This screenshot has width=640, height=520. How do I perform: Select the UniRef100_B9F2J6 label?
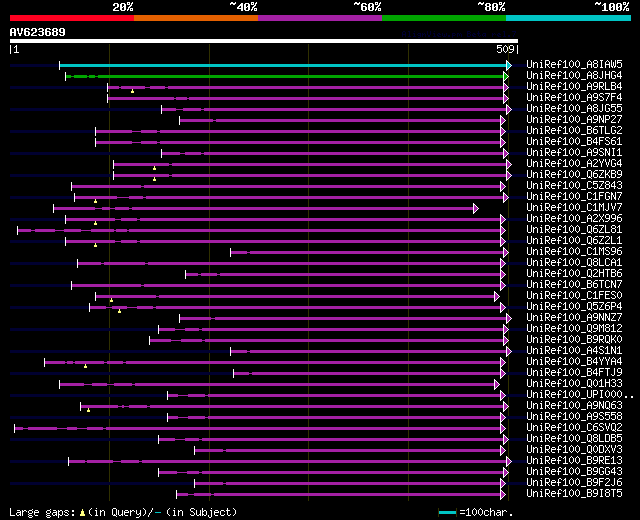(x=574, y=483)
